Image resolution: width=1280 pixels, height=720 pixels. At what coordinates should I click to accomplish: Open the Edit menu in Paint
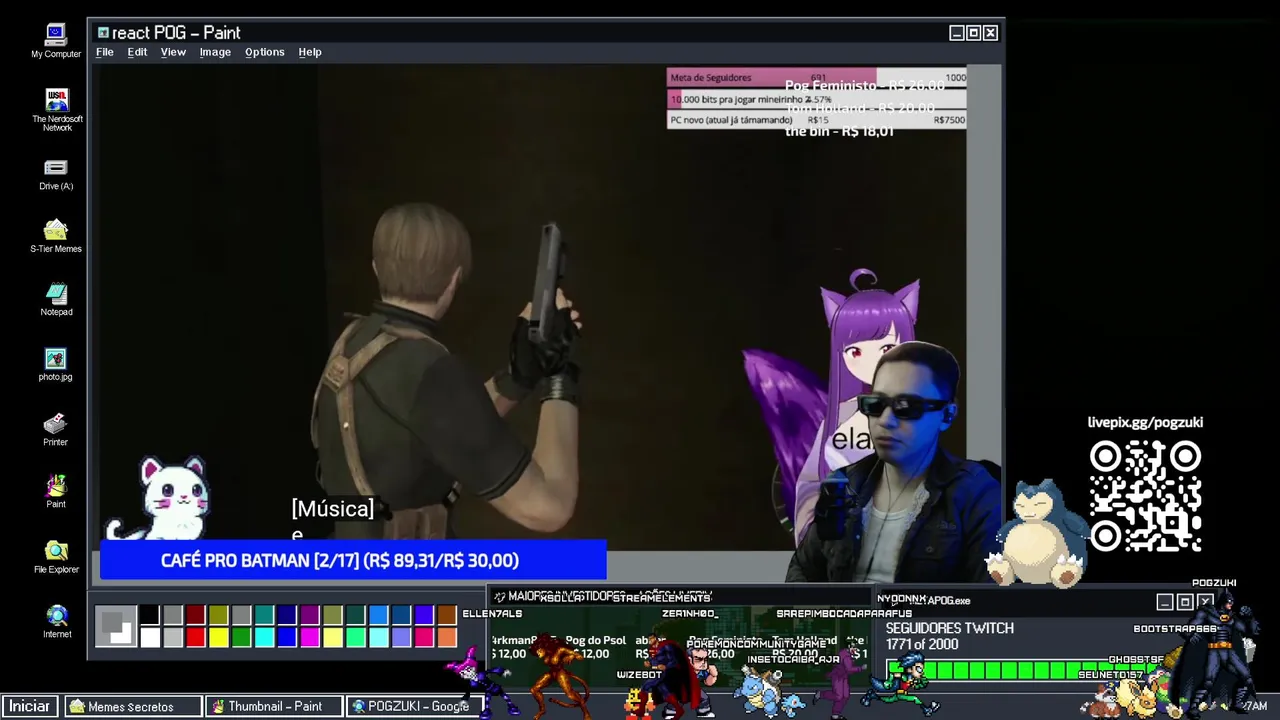137,52
